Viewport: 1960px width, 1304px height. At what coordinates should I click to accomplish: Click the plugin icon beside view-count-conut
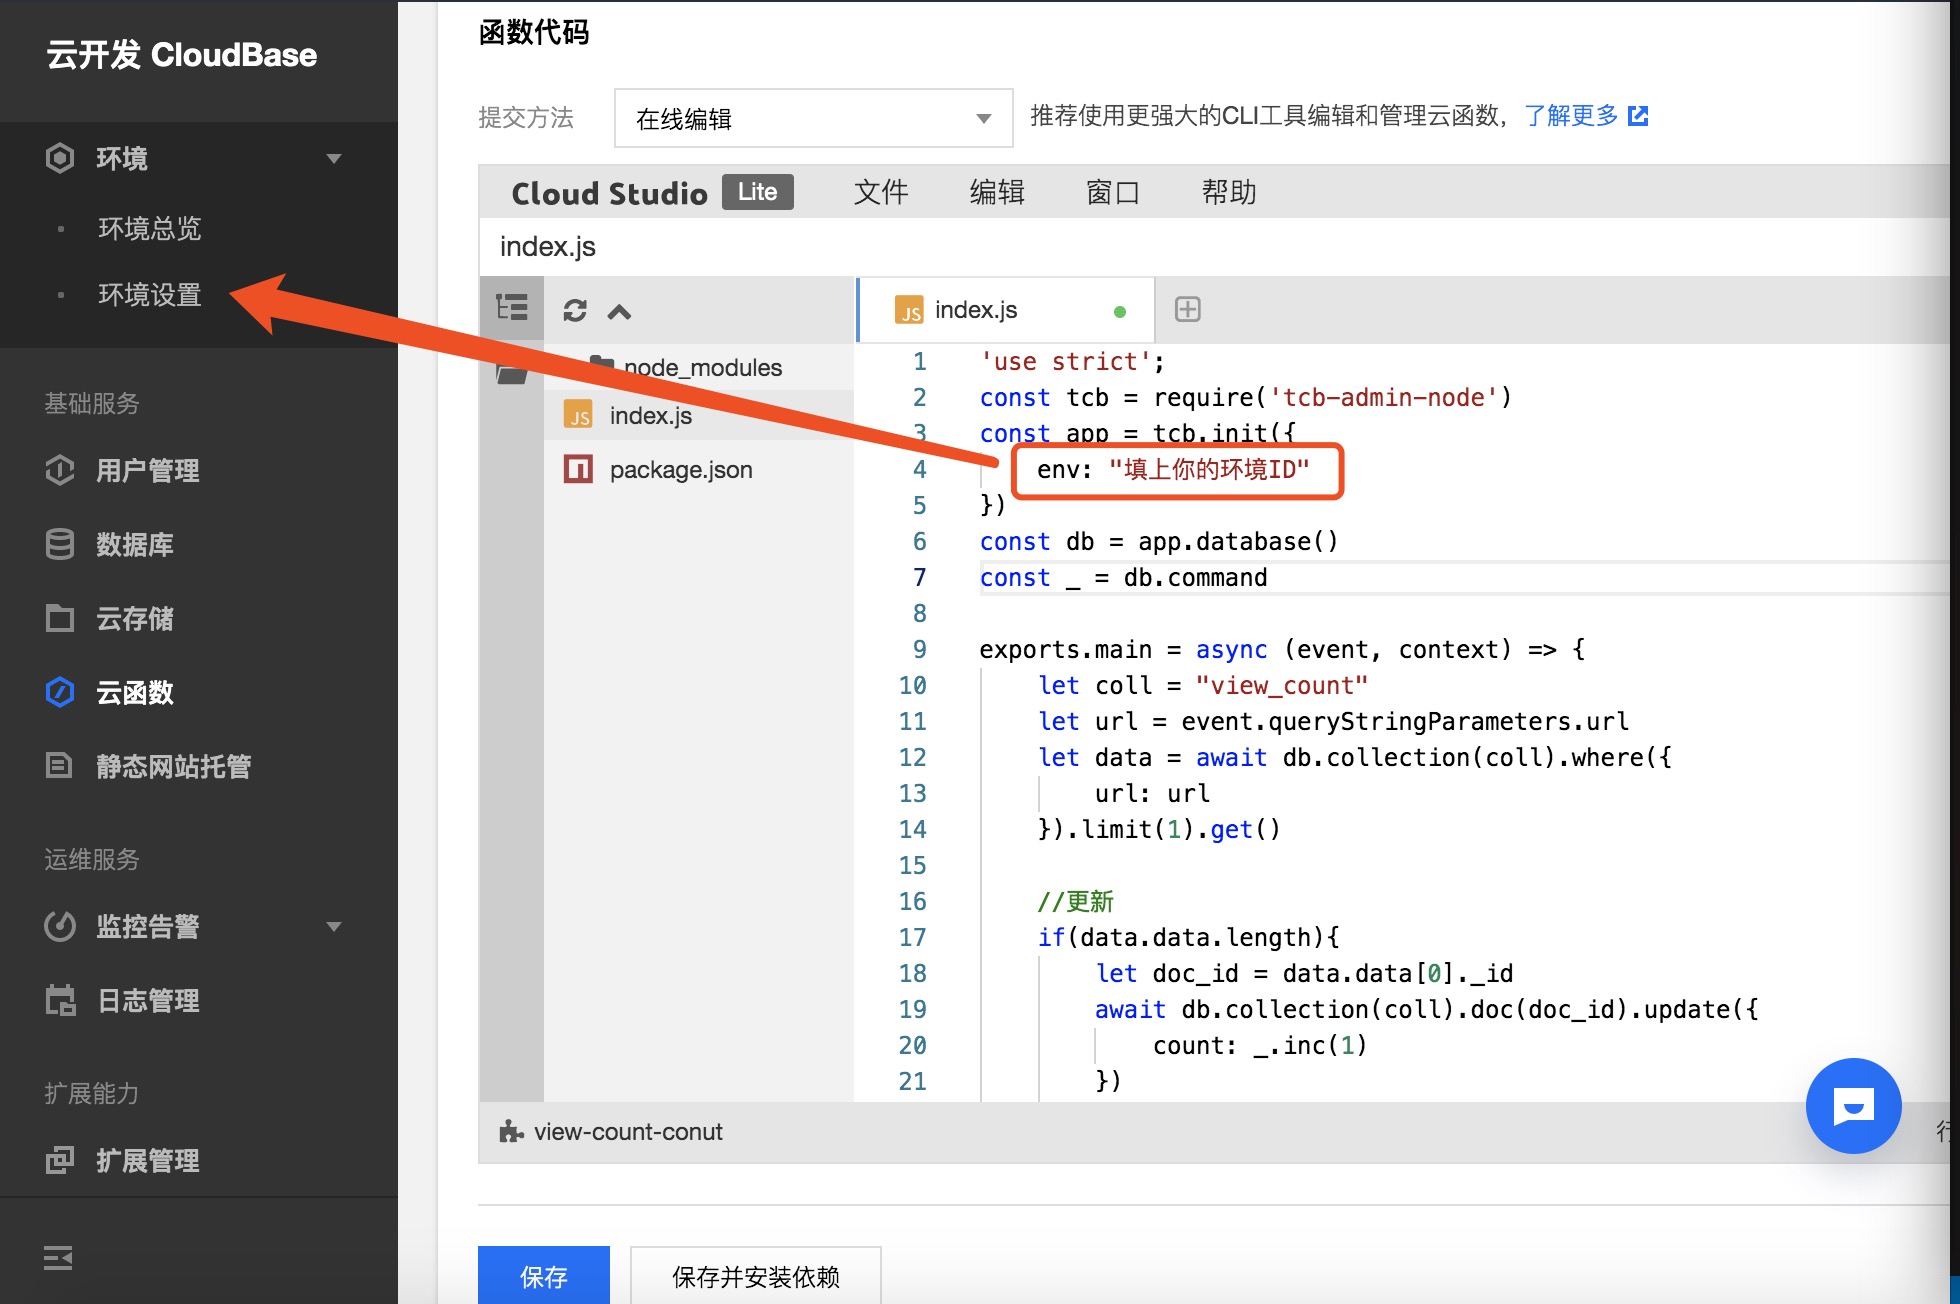click(511, 1132)
